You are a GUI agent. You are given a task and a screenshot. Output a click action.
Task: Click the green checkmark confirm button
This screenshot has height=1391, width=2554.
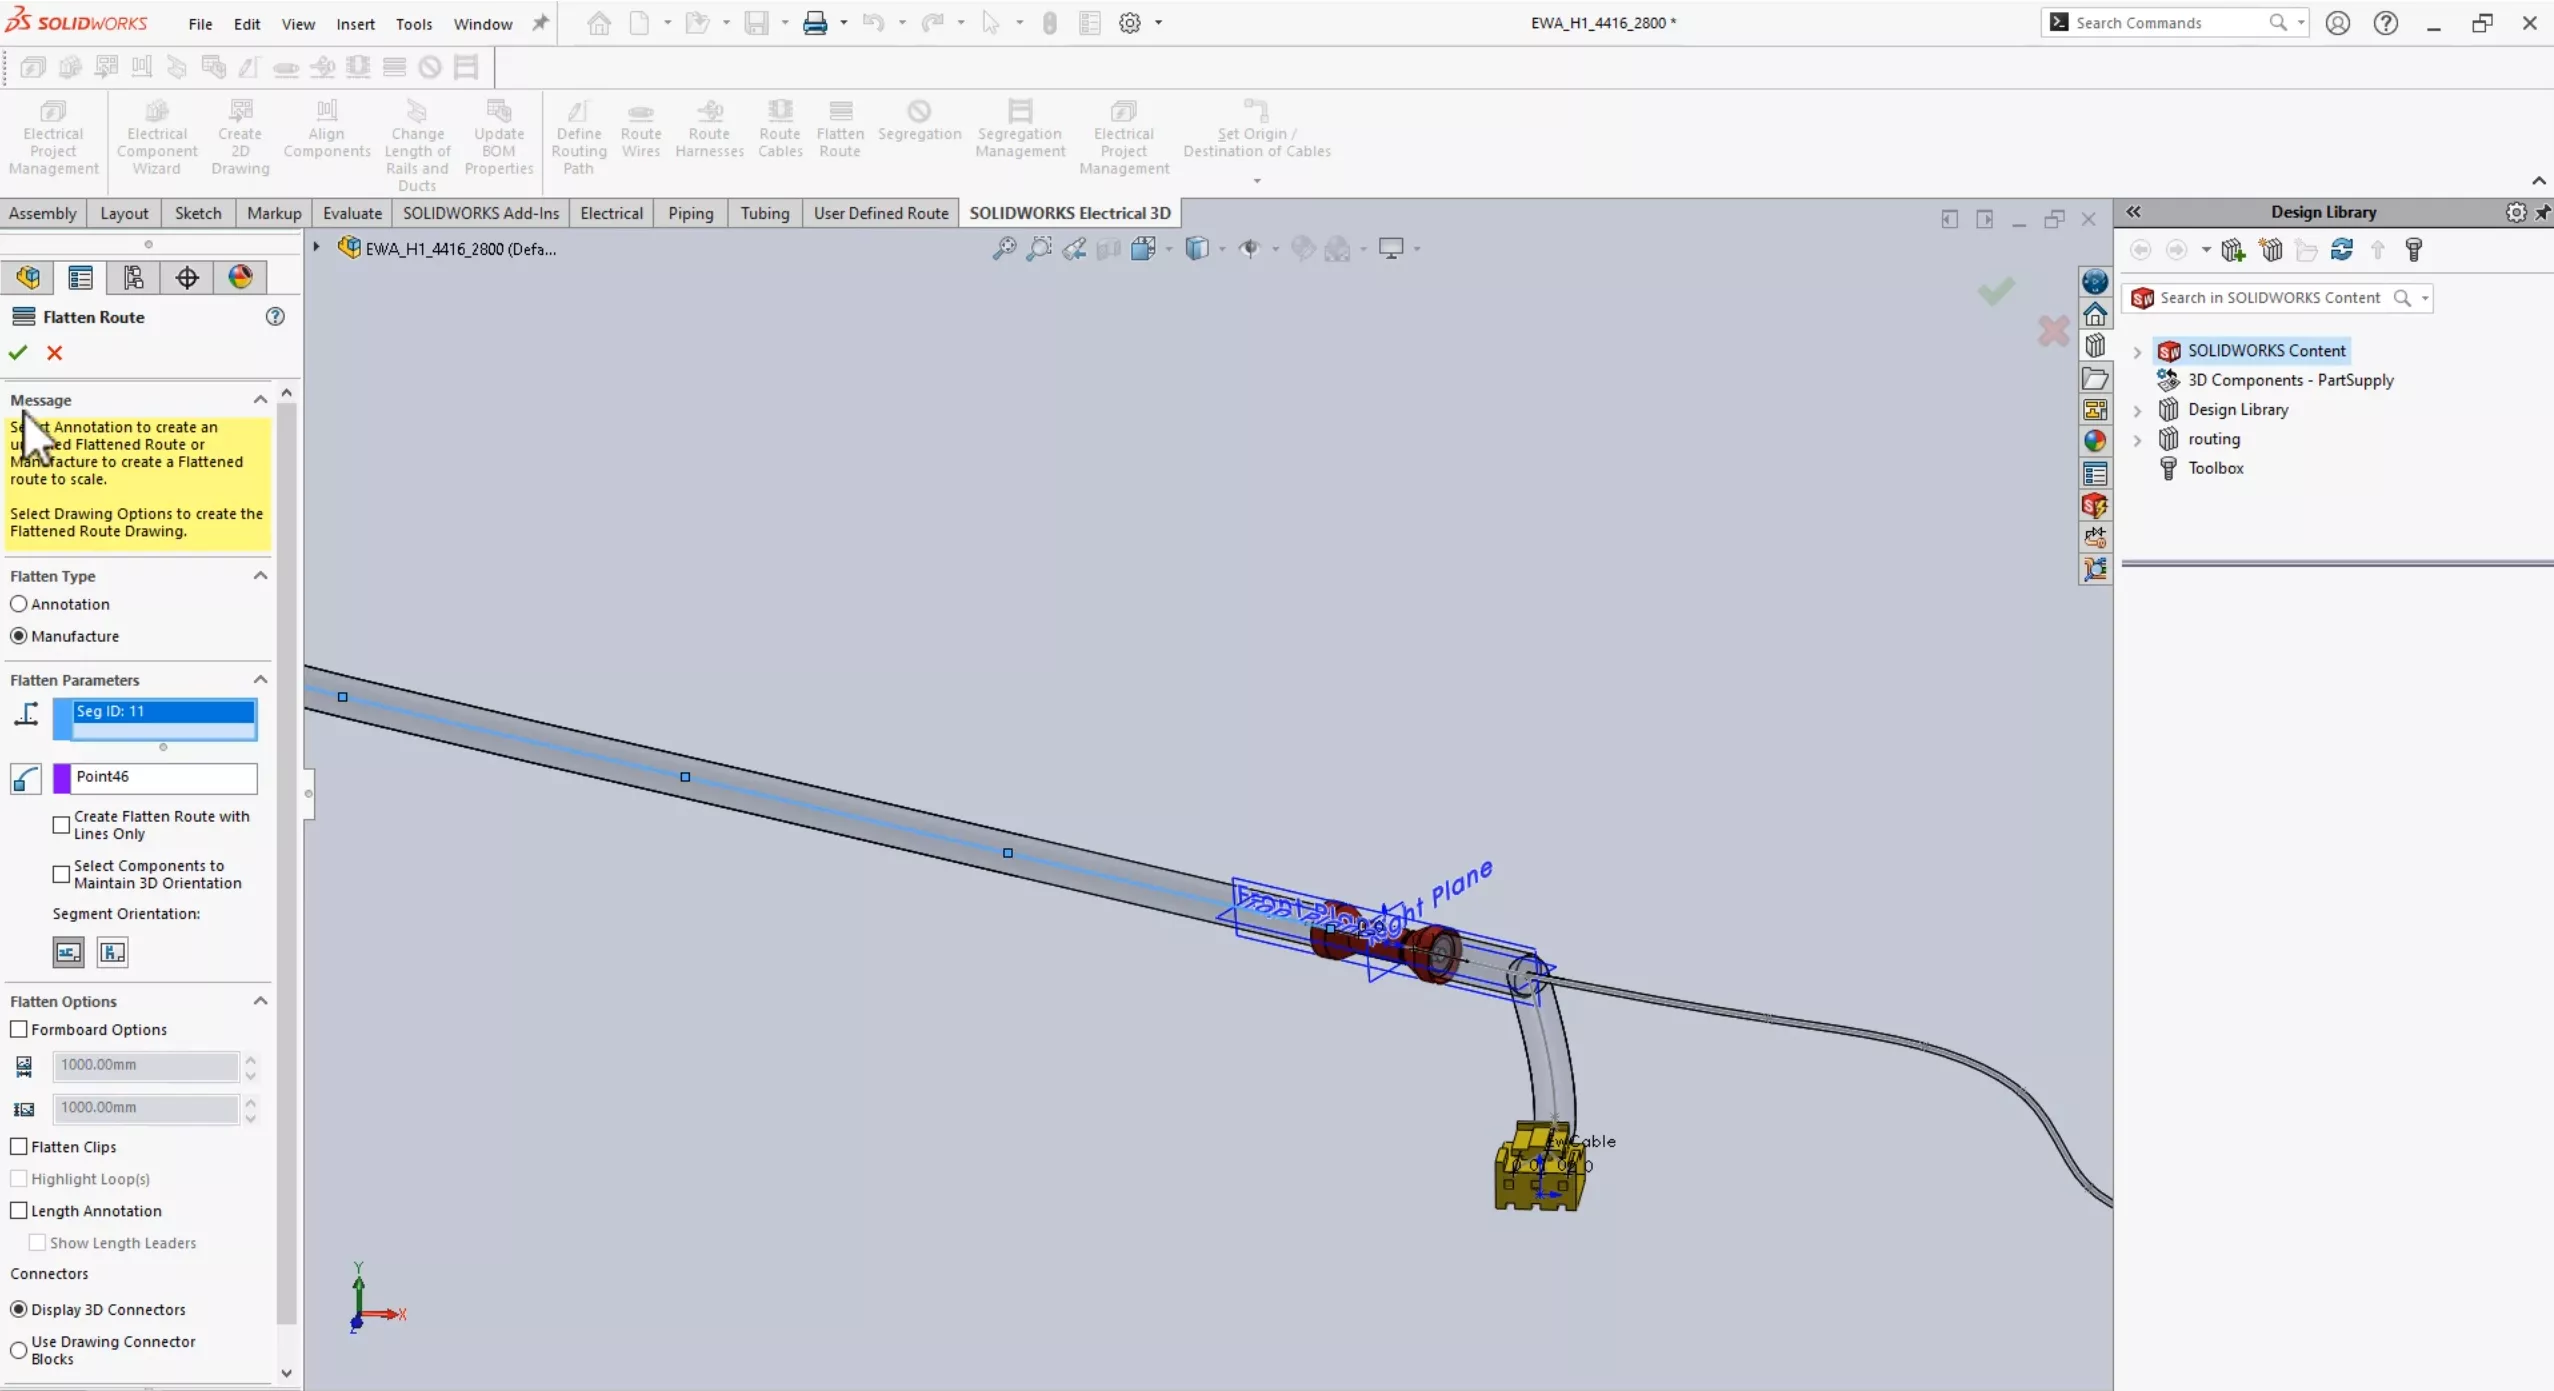[x=19, y=351]
